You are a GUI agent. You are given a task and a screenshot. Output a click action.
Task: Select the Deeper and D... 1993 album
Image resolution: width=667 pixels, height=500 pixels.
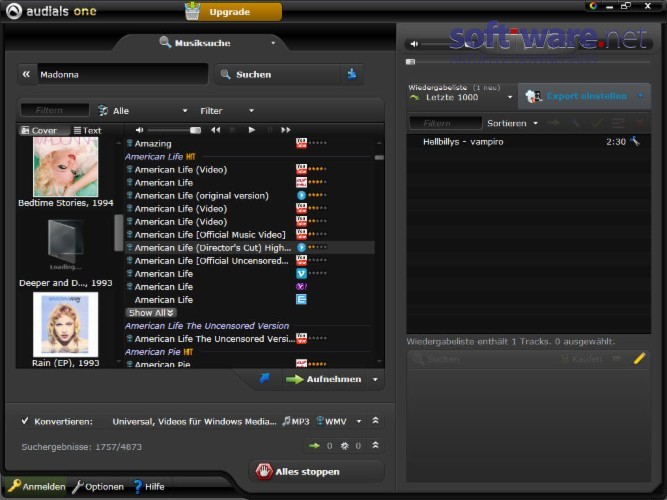pos(66,251)
